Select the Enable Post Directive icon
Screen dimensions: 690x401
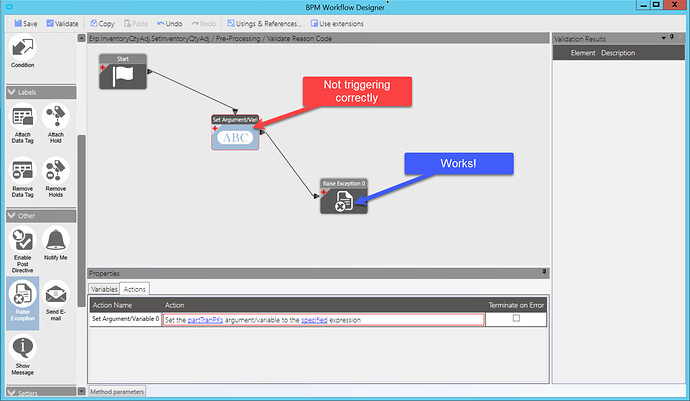coord(22,240)
